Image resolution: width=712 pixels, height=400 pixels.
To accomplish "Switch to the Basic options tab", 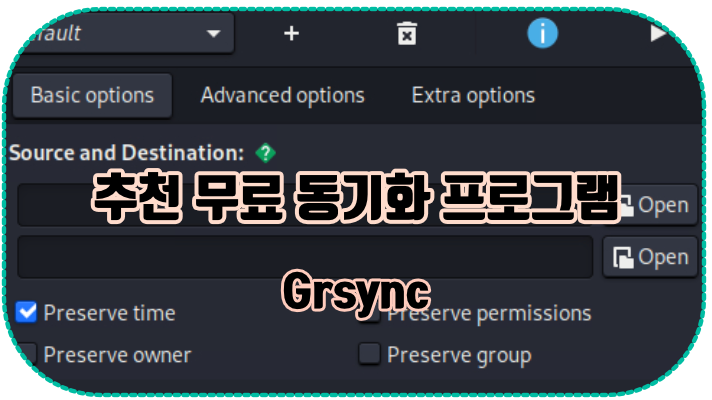I will point(92,95).
